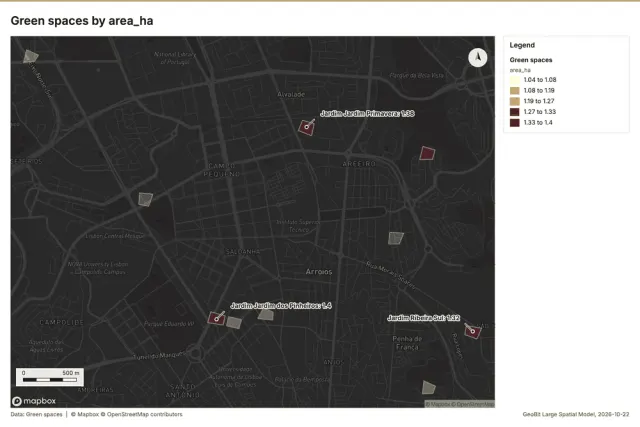Click the 1.33 to 1.4 legend swatch
The width and height of the screenshot is (640, 427).
tap(515, 122)
